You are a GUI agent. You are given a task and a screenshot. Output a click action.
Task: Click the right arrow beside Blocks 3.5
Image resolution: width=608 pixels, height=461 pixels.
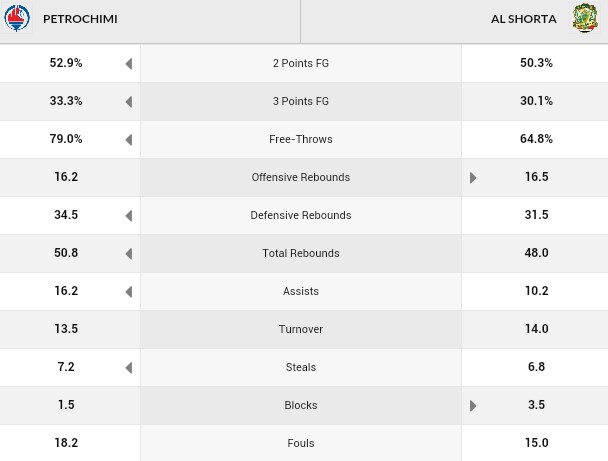[473, 406]
